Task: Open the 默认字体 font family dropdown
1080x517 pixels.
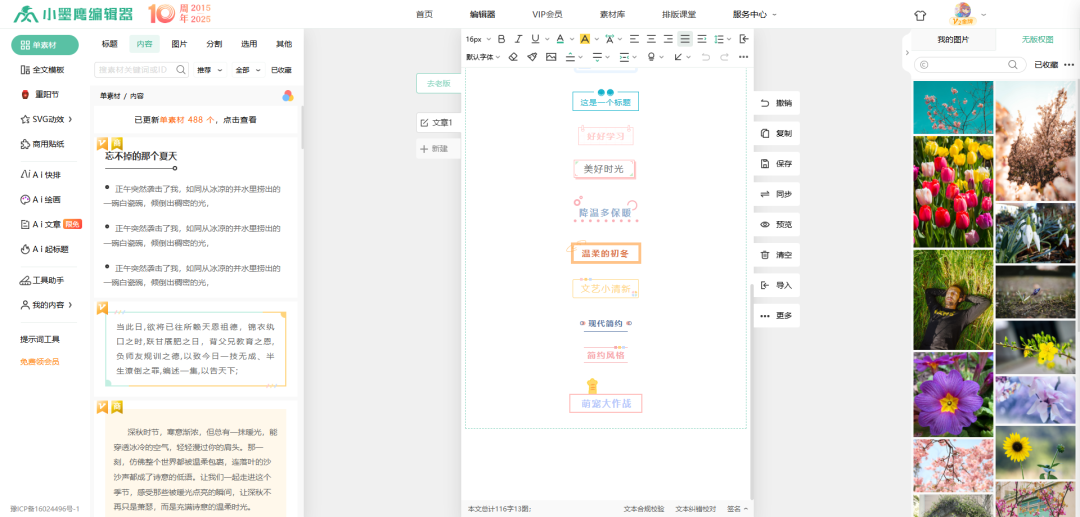Action: point(483,57)
